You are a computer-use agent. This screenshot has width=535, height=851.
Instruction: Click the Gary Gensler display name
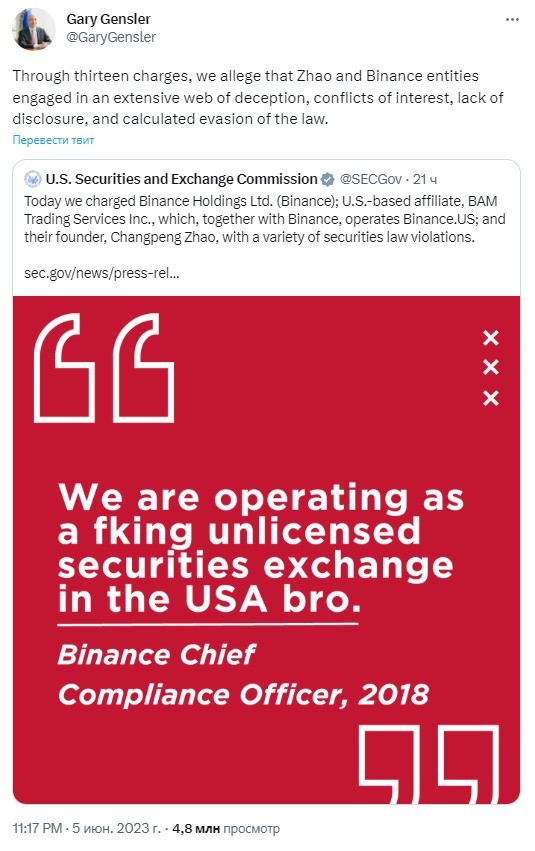[x=108, y=19]
